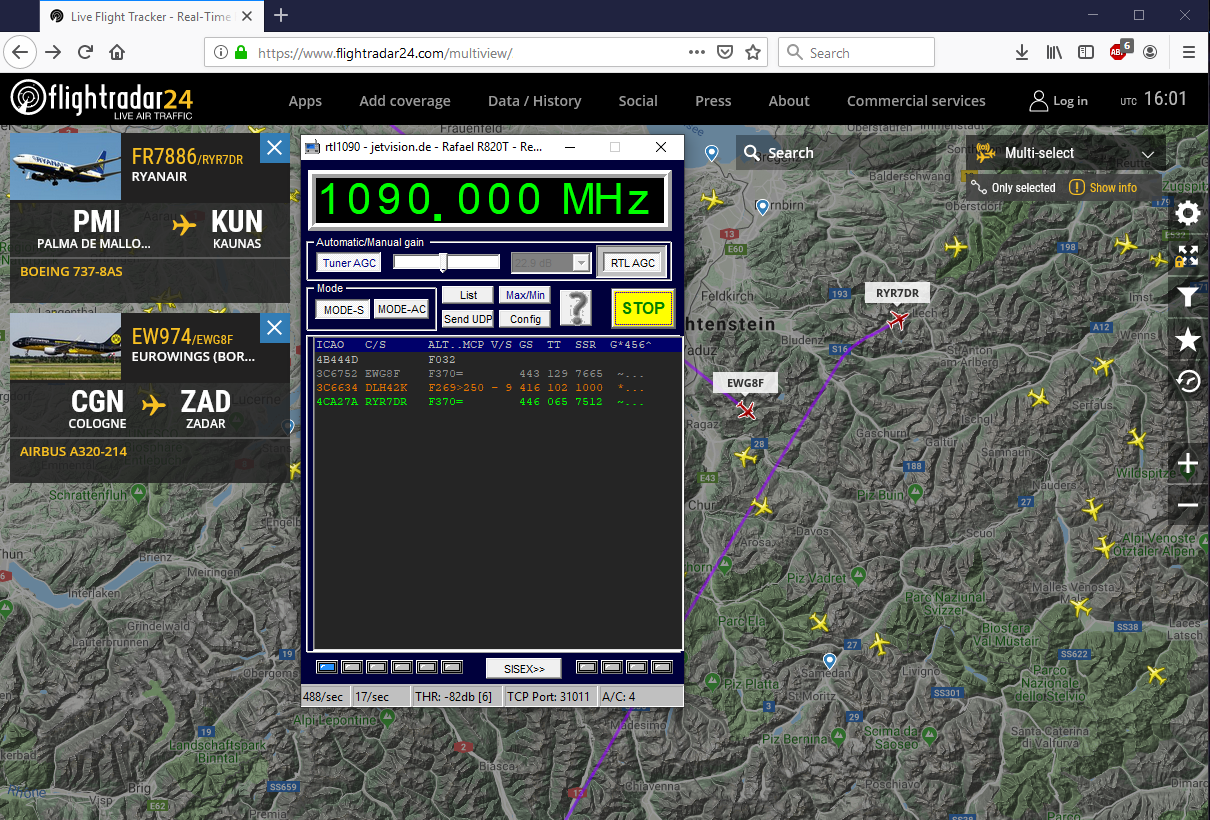
Task: Select the first blue-lit indicator button
Action: (x=327, y=667)
